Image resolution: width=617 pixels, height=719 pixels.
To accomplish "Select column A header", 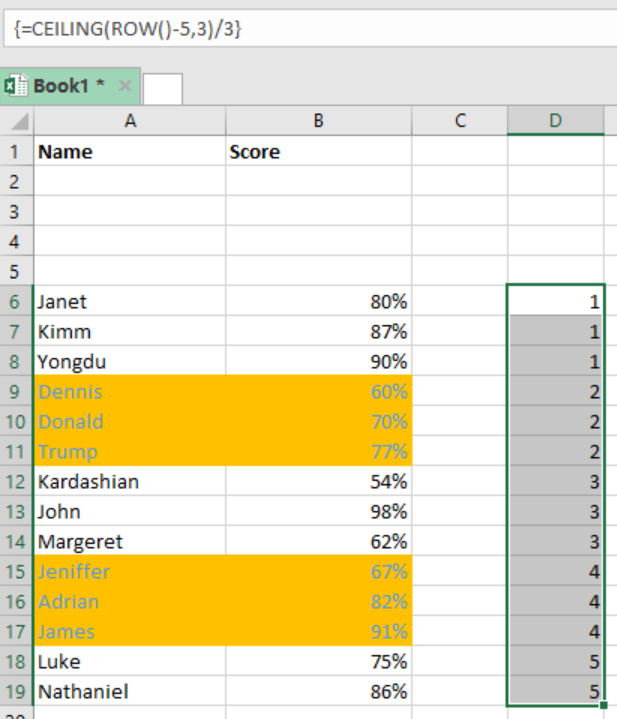I will [130, 121].
